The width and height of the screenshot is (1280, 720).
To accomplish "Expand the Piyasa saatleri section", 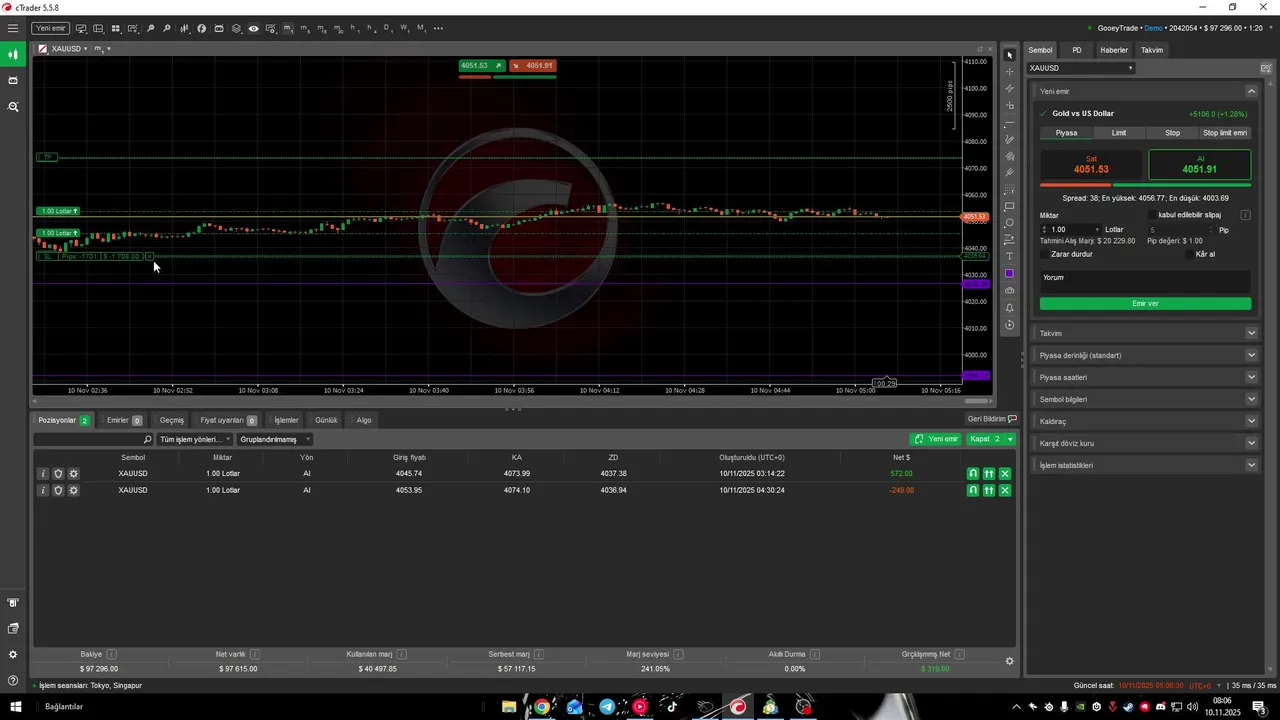I will coord(1251,377).
